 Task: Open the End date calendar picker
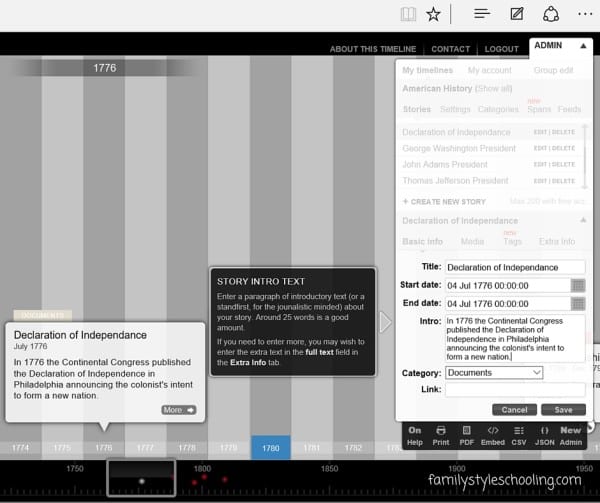(x=577, y=303)
